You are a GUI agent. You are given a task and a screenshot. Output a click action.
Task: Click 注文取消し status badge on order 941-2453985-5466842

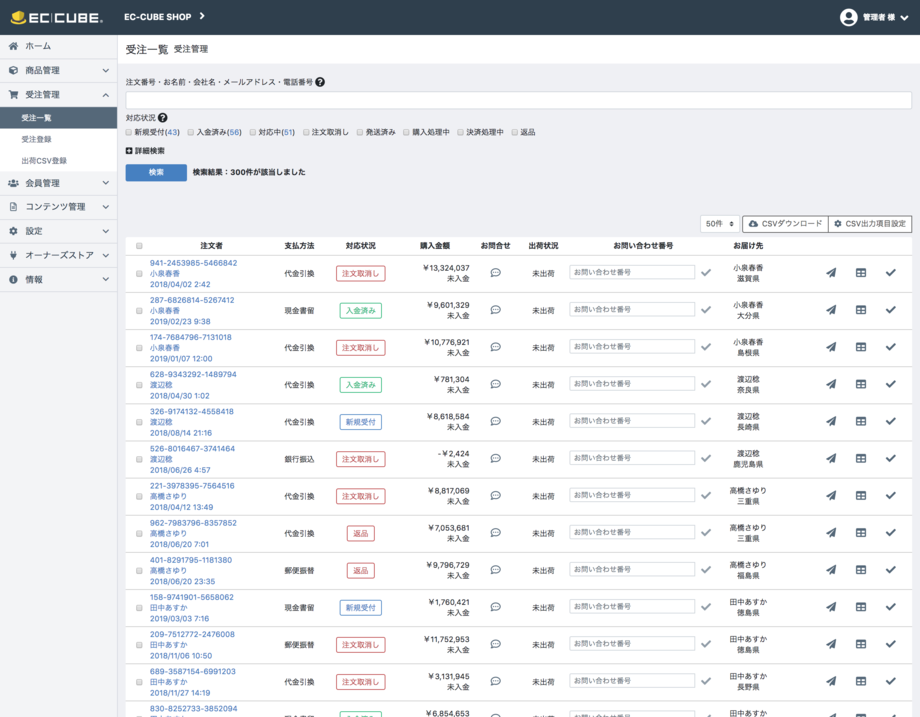(x=361, y=273)
